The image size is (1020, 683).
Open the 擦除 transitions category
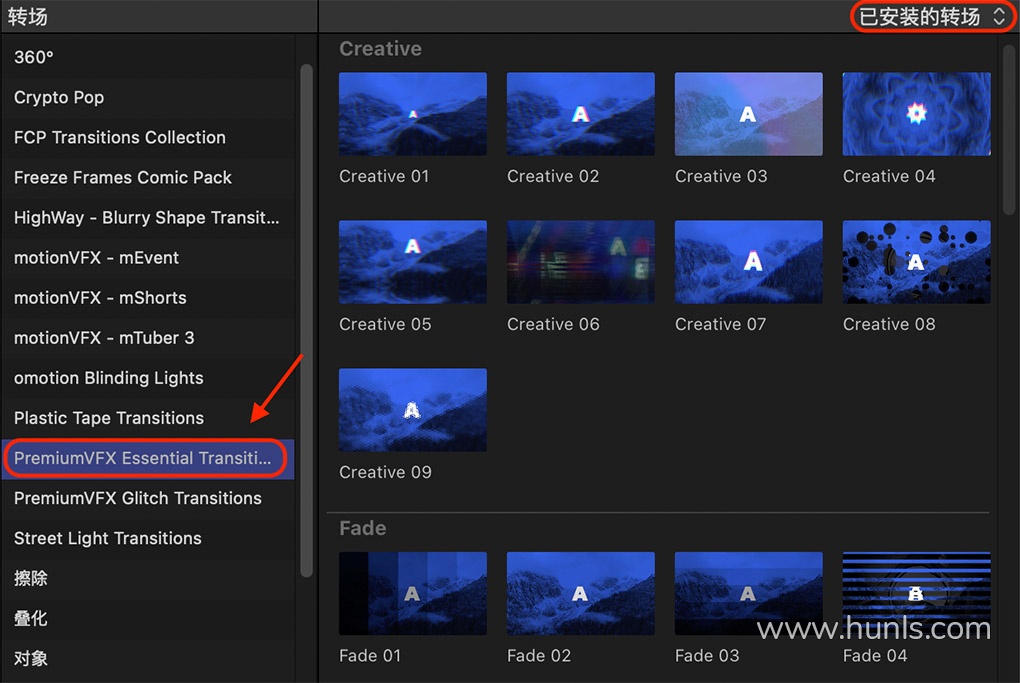point(148,578)
